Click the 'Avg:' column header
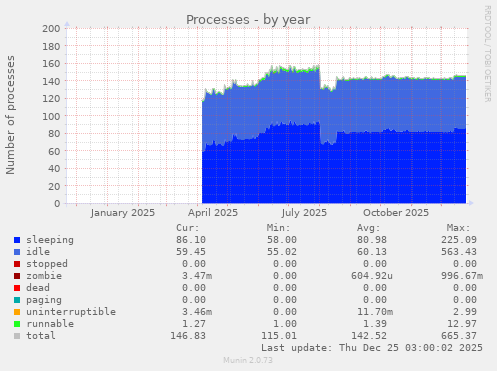Viewport: 497px width, 371px height. click(368, 228)
